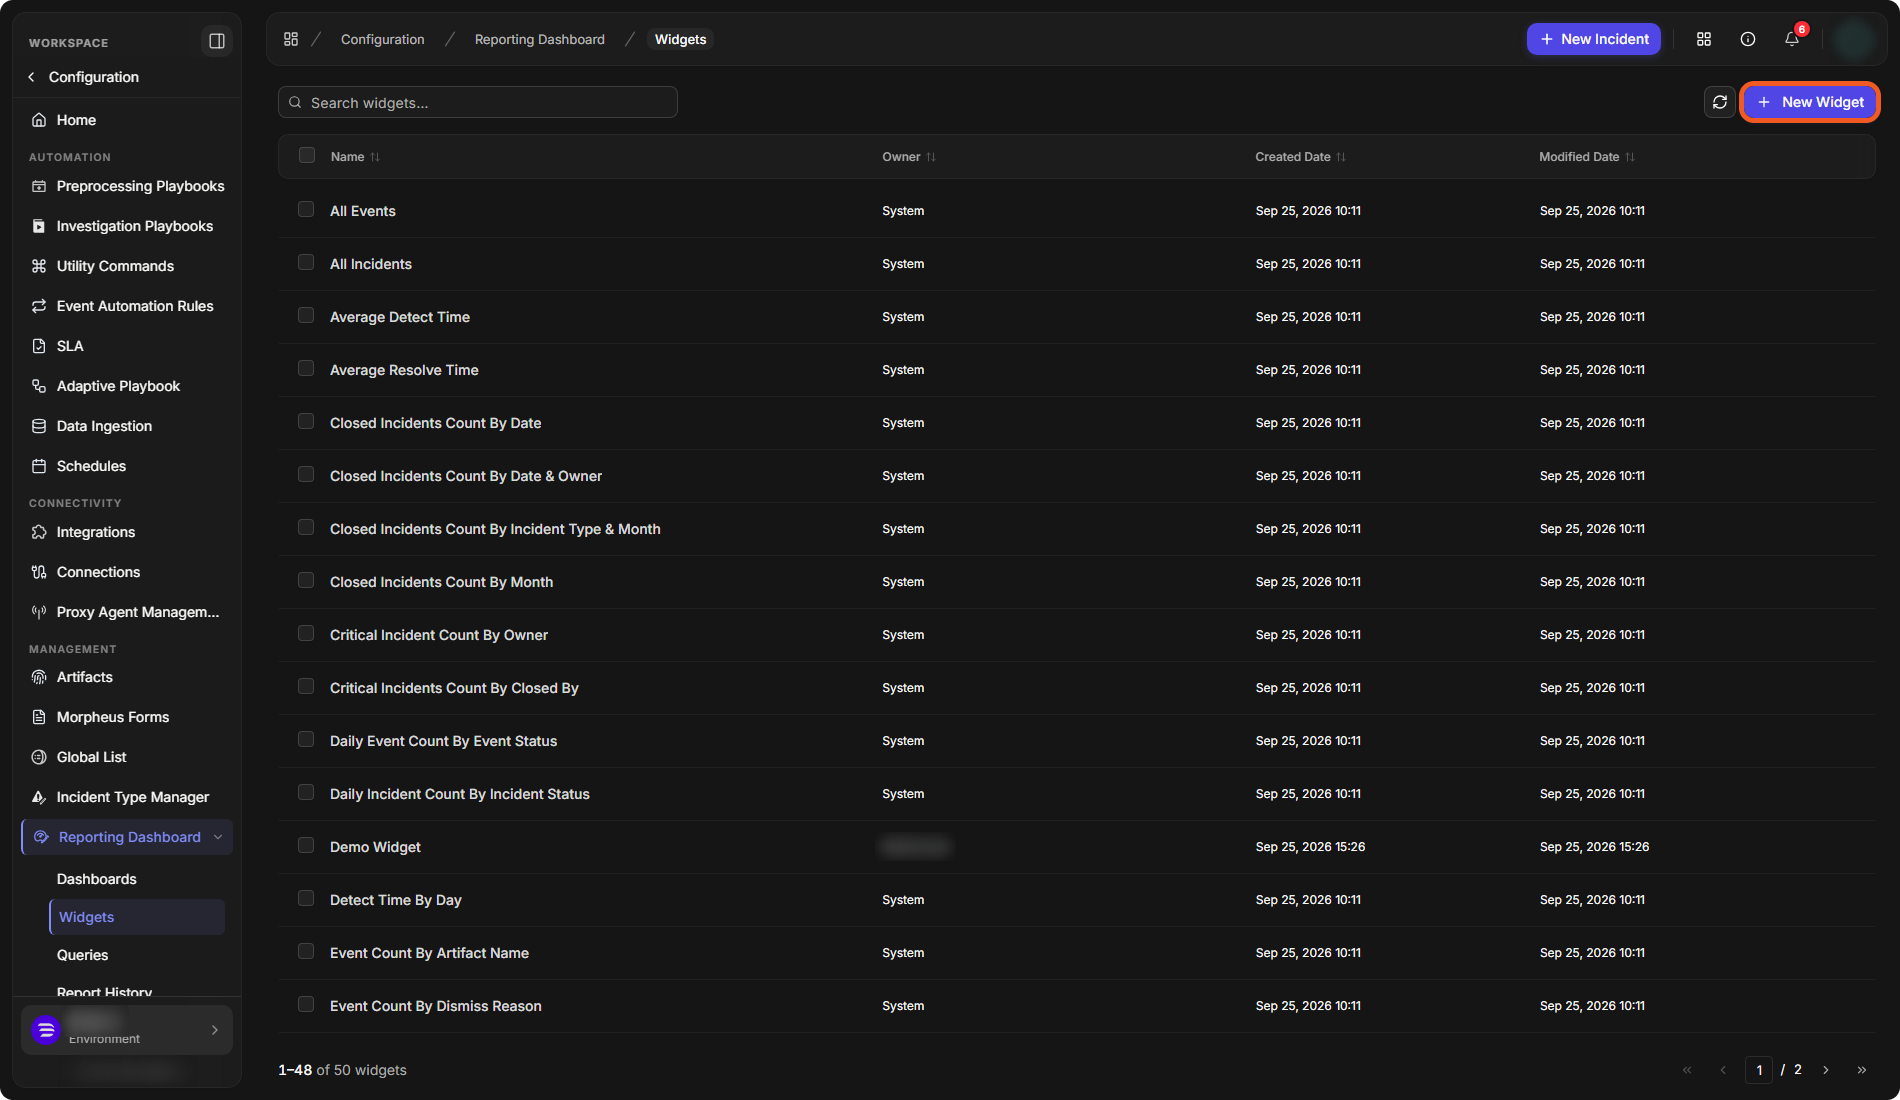Select the Closed Incidents Count By Month checkbox
The image size is (1900, 1100).
(306, 580)
